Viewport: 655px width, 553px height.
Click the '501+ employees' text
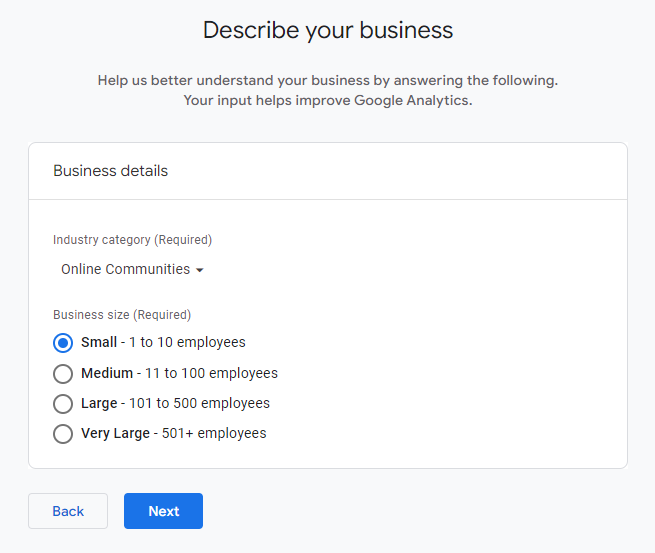214,433
